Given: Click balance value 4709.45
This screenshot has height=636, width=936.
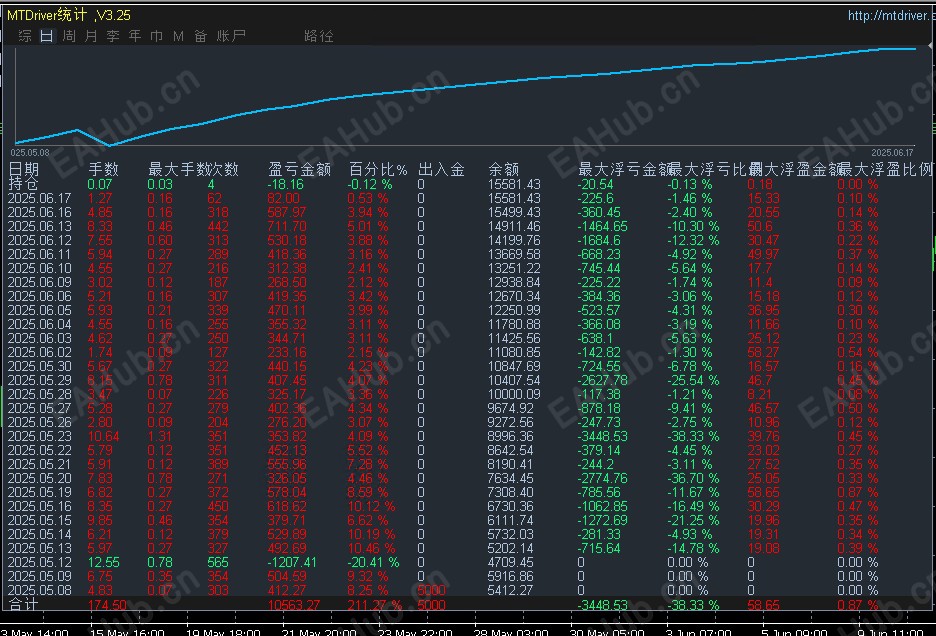Looking at the screenshot, I should (510, 563).
